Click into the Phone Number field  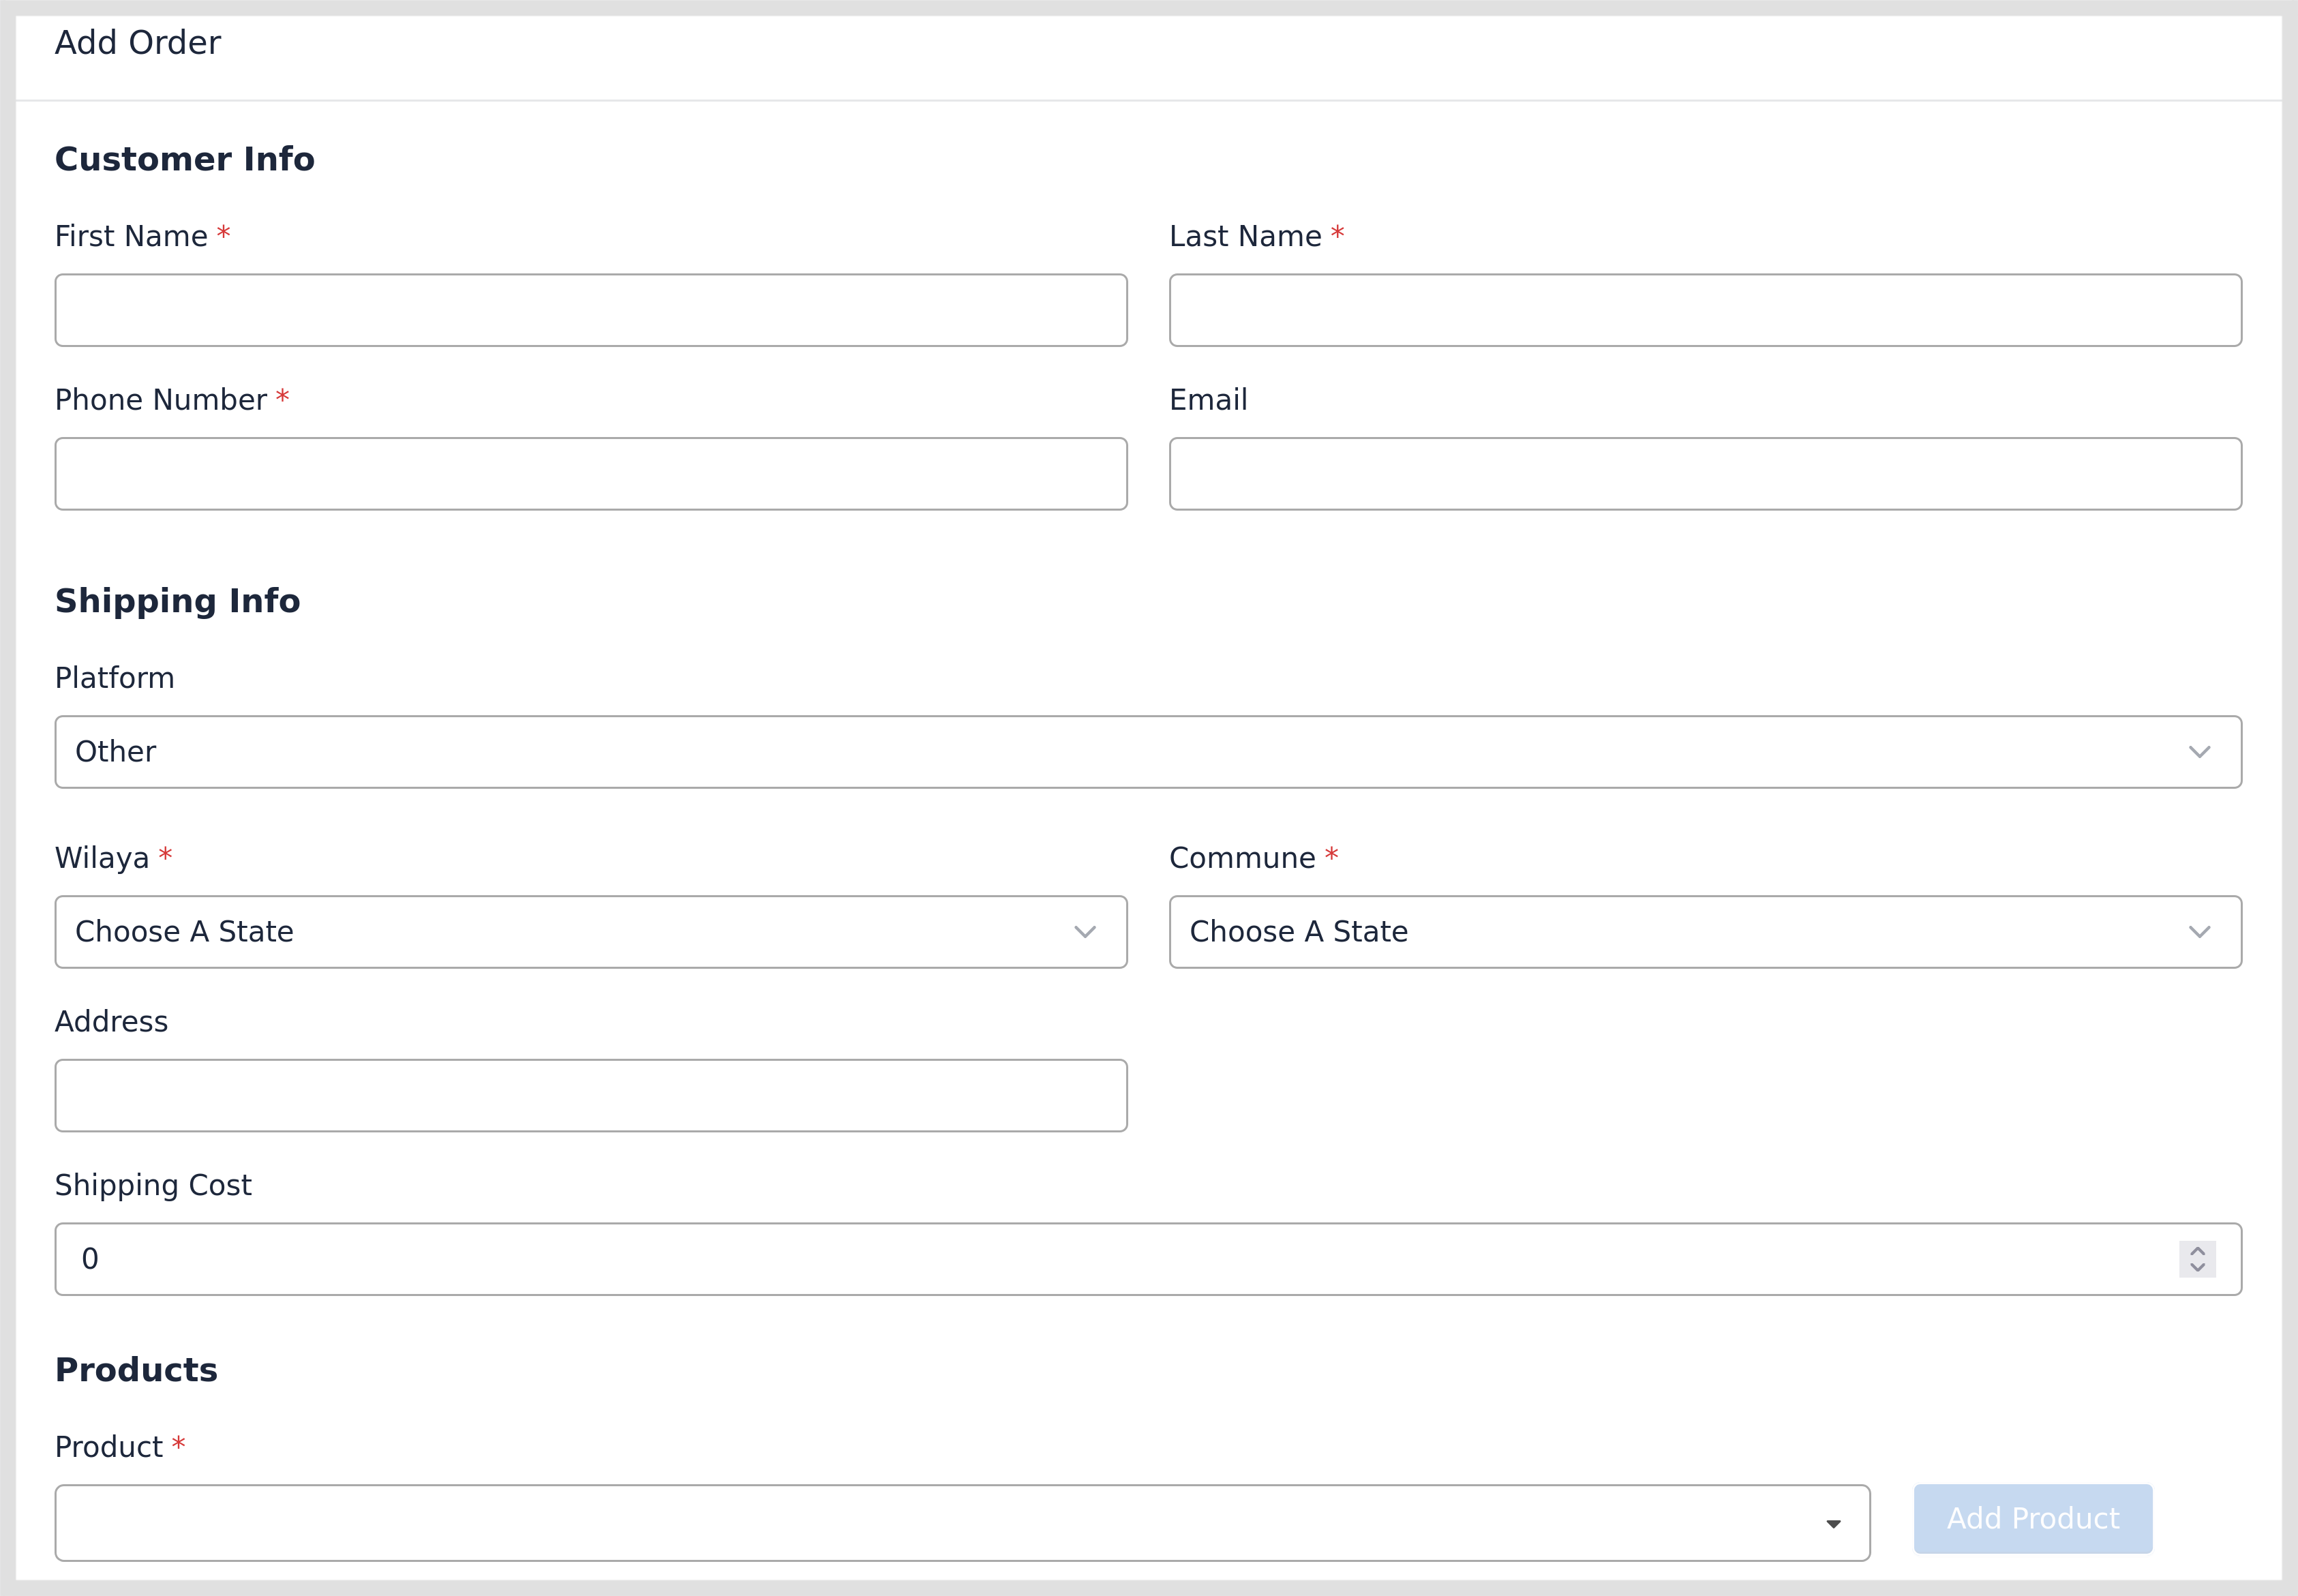pos(590,474)
